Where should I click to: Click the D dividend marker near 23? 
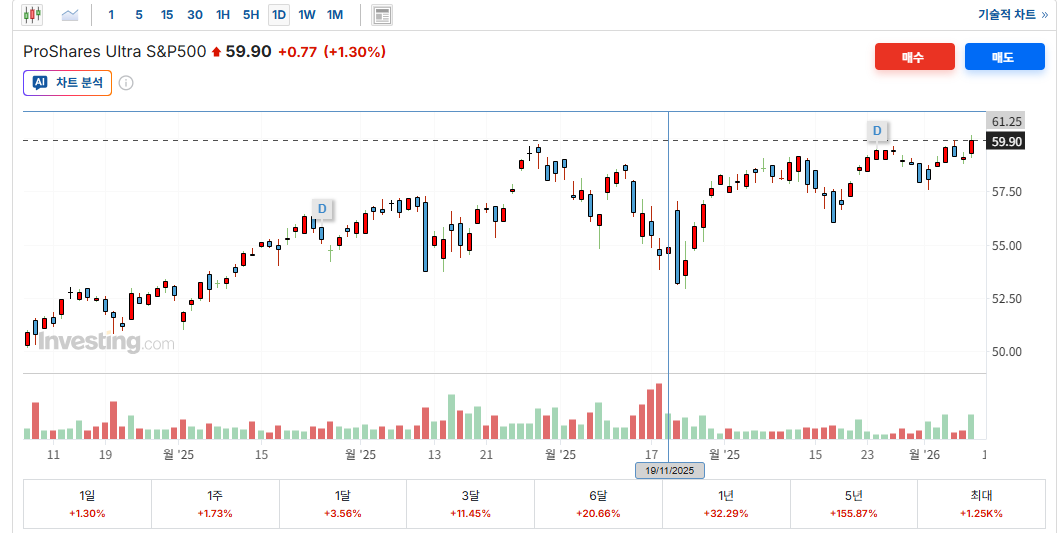pos(877,131)
